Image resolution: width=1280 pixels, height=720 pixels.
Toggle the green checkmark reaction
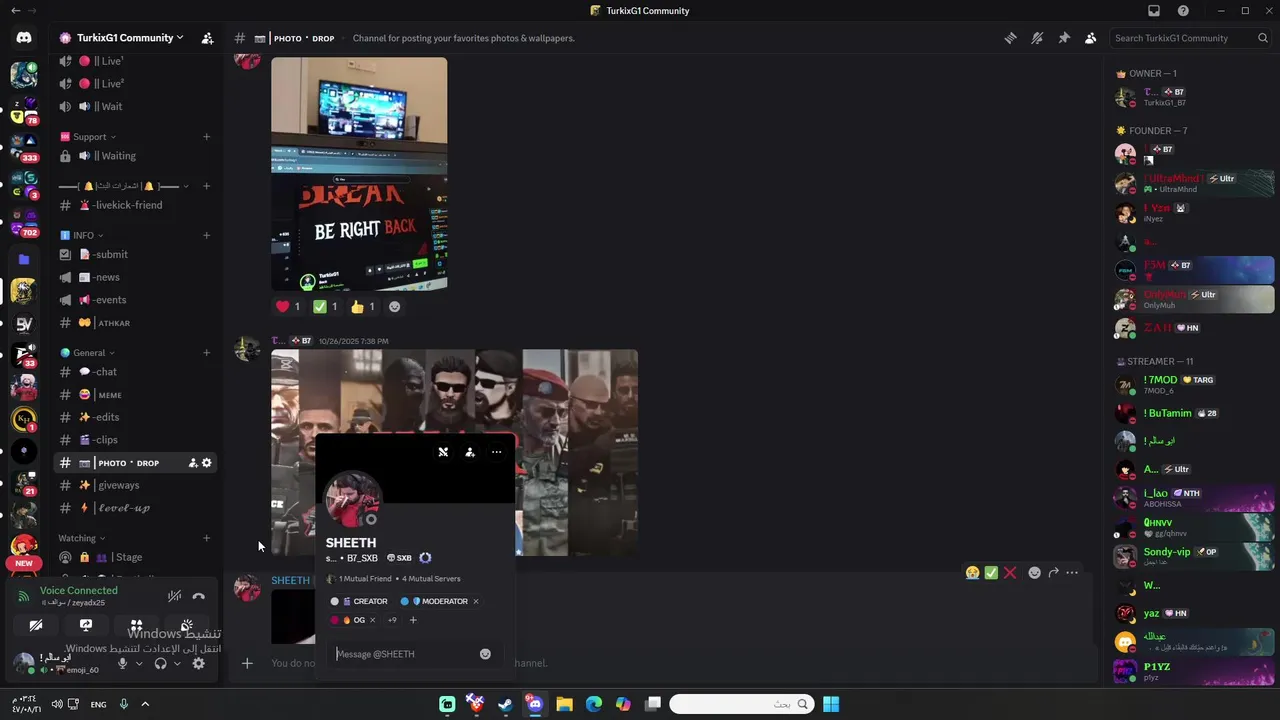[325, 307]
